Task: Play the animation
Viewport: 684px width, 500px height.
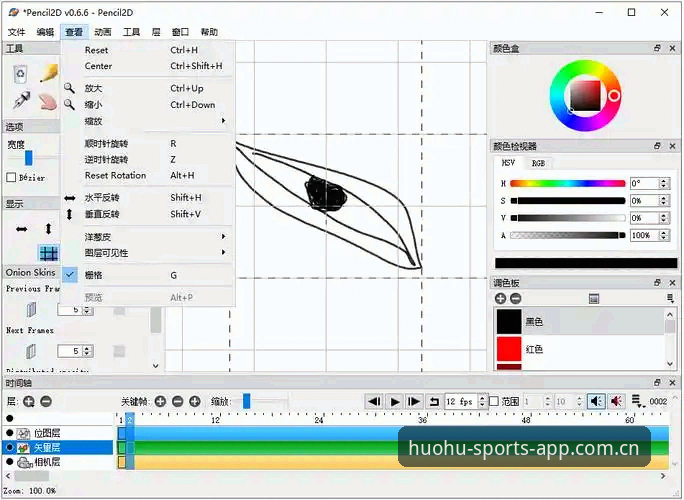Action: tap(395, 401)
